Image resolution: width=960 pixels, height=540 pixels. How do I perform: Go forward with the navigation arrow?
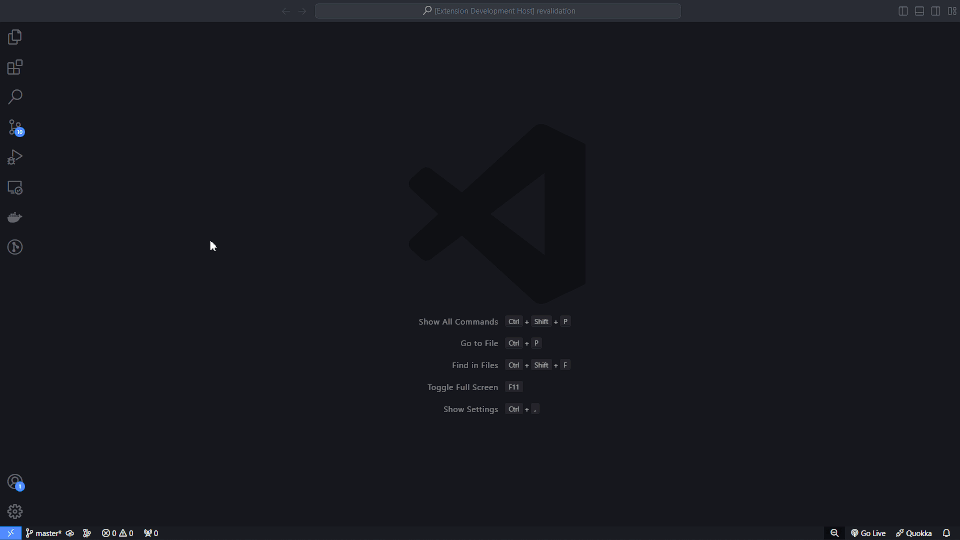302,11
